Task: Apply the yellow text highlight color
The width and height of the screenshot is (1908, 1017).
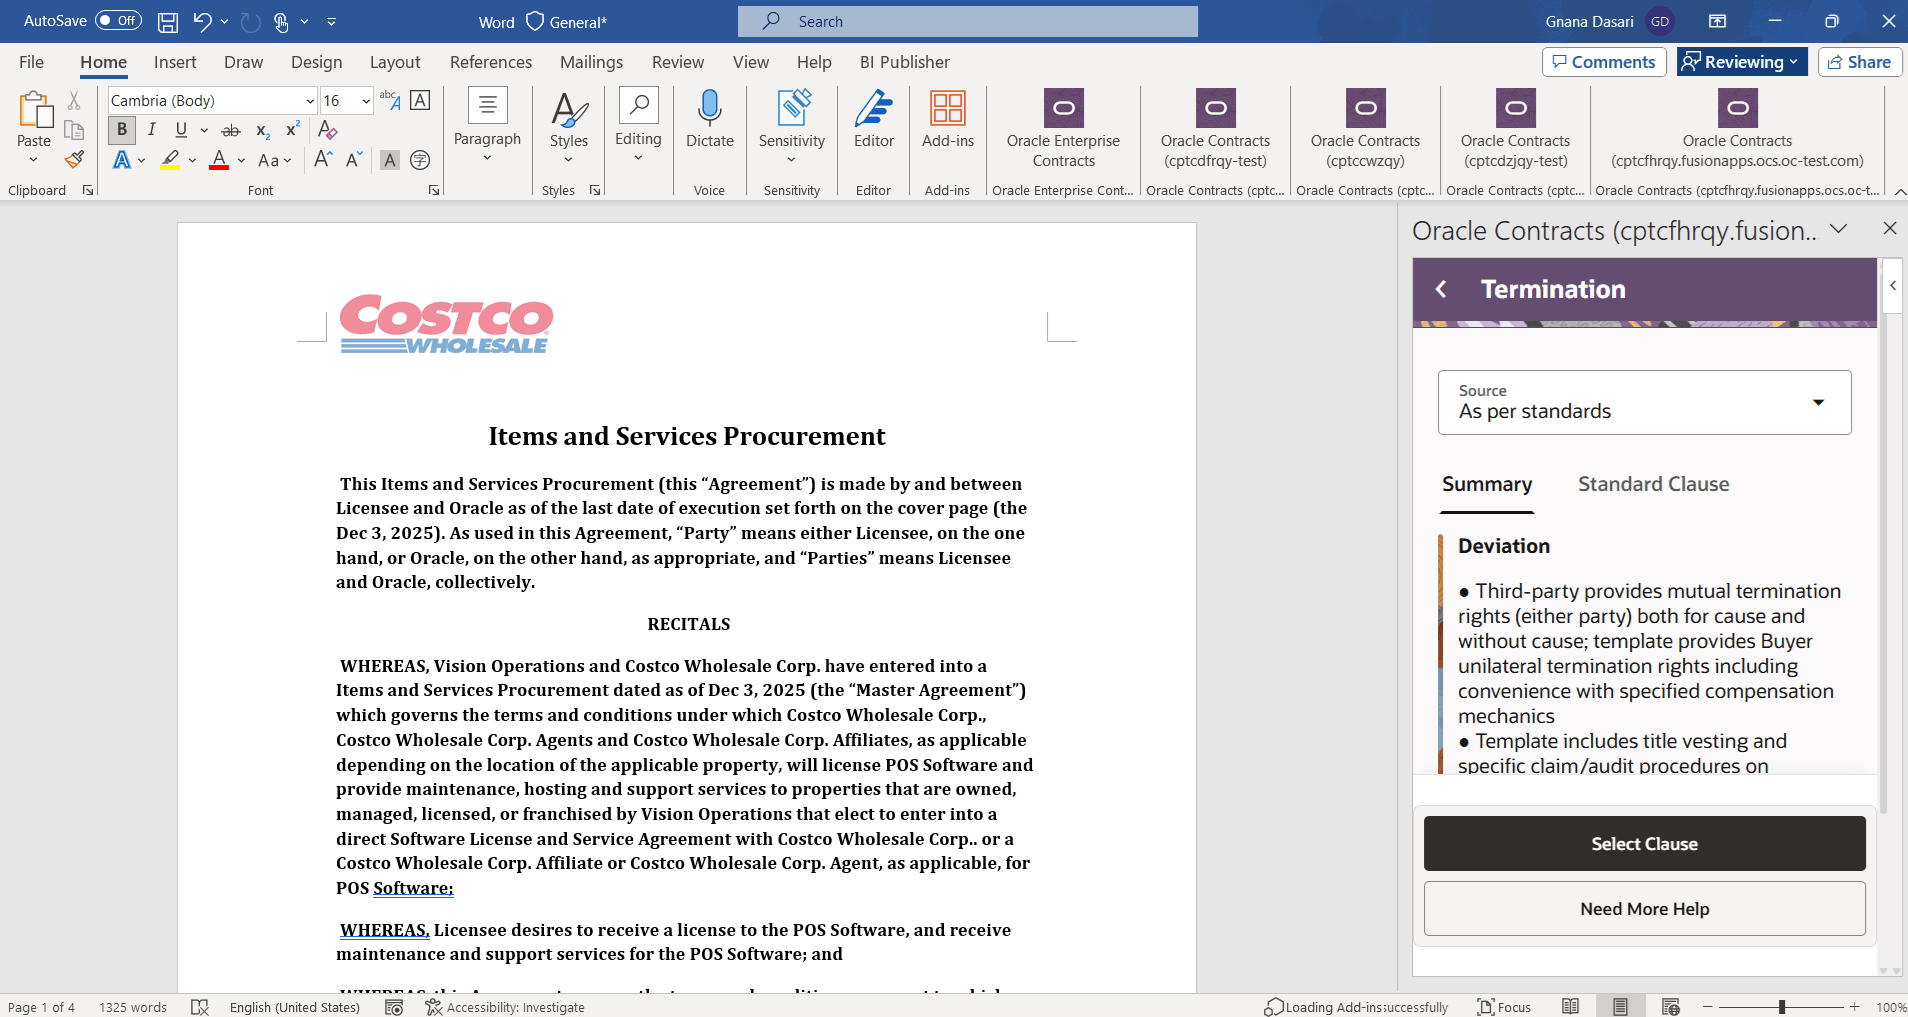Action: coord(170,159)
